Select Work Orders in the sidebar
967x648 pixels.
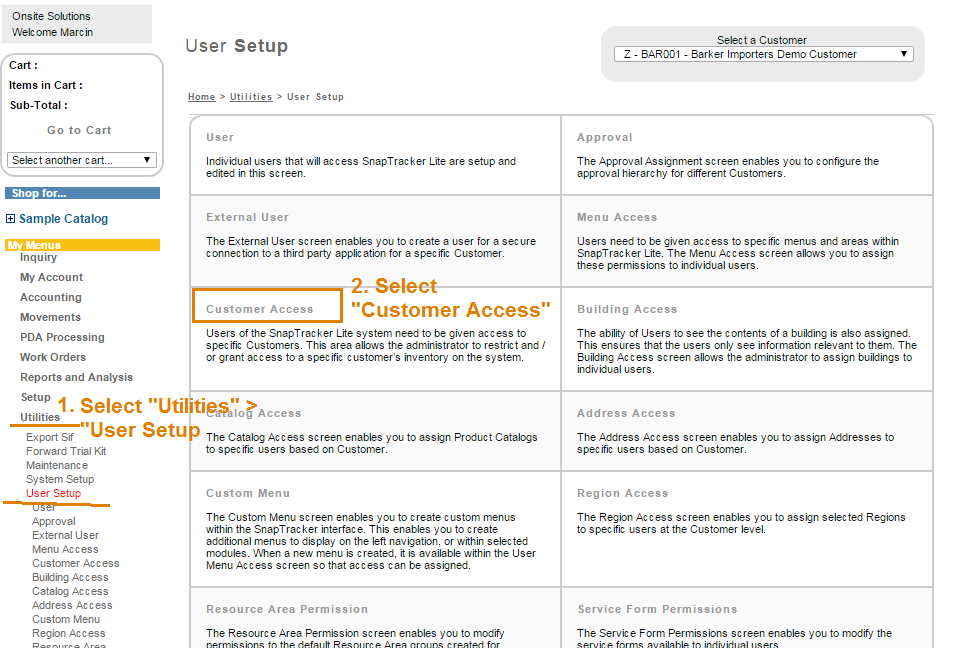point(52,357)
